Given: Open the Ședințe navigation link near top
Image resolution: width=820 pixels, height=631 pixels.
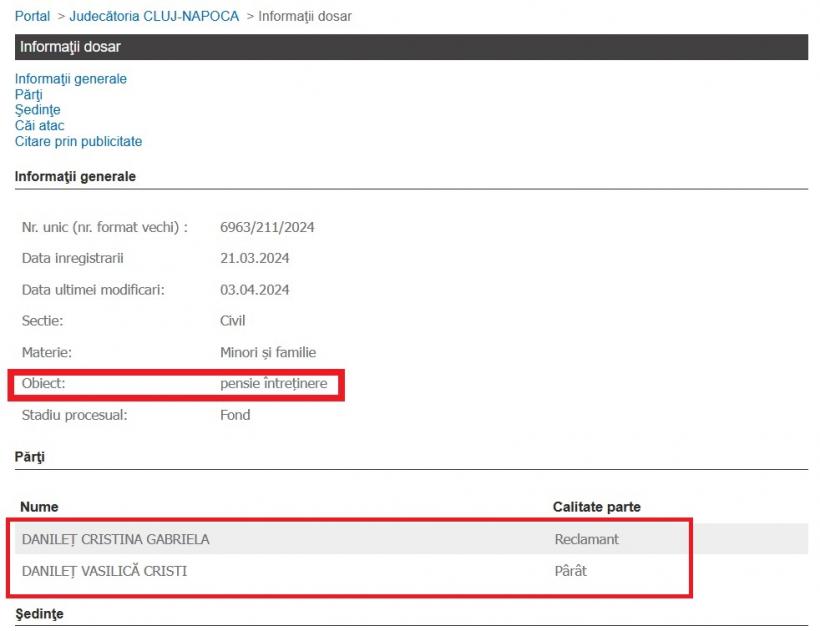Looking at the screenshot, I should [37, 110].
